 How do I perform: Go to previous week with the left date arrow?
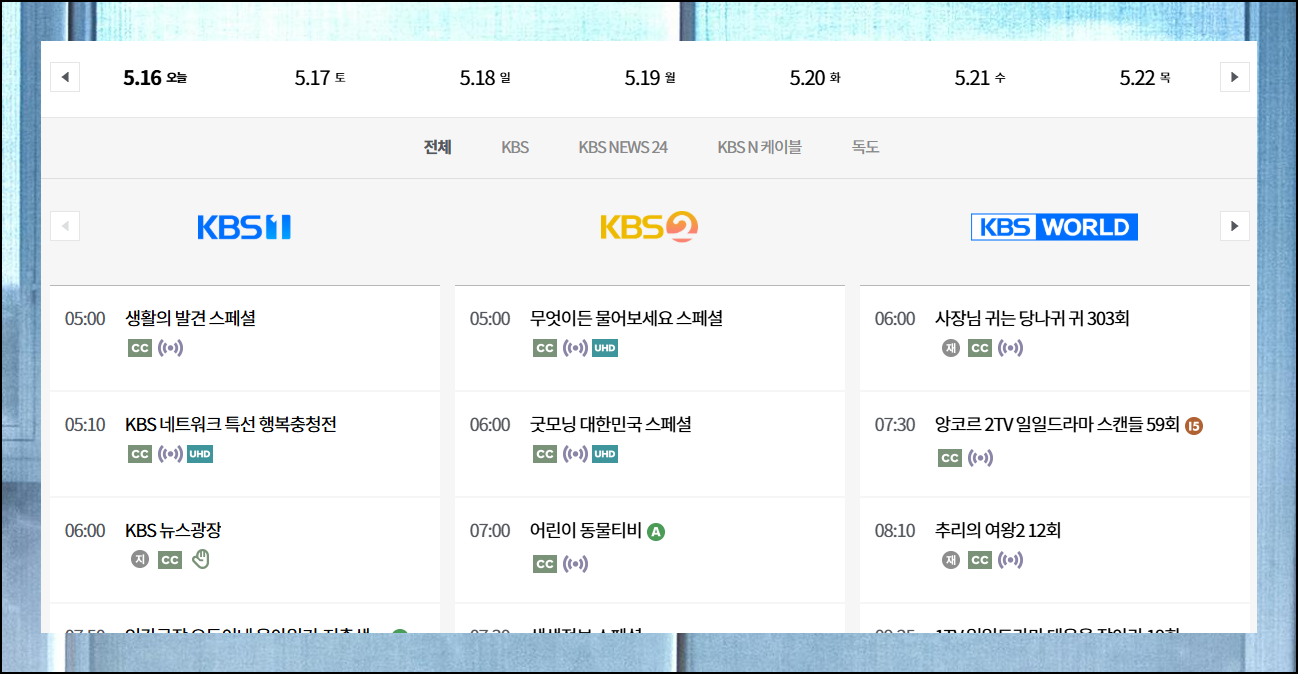[65, 77]
